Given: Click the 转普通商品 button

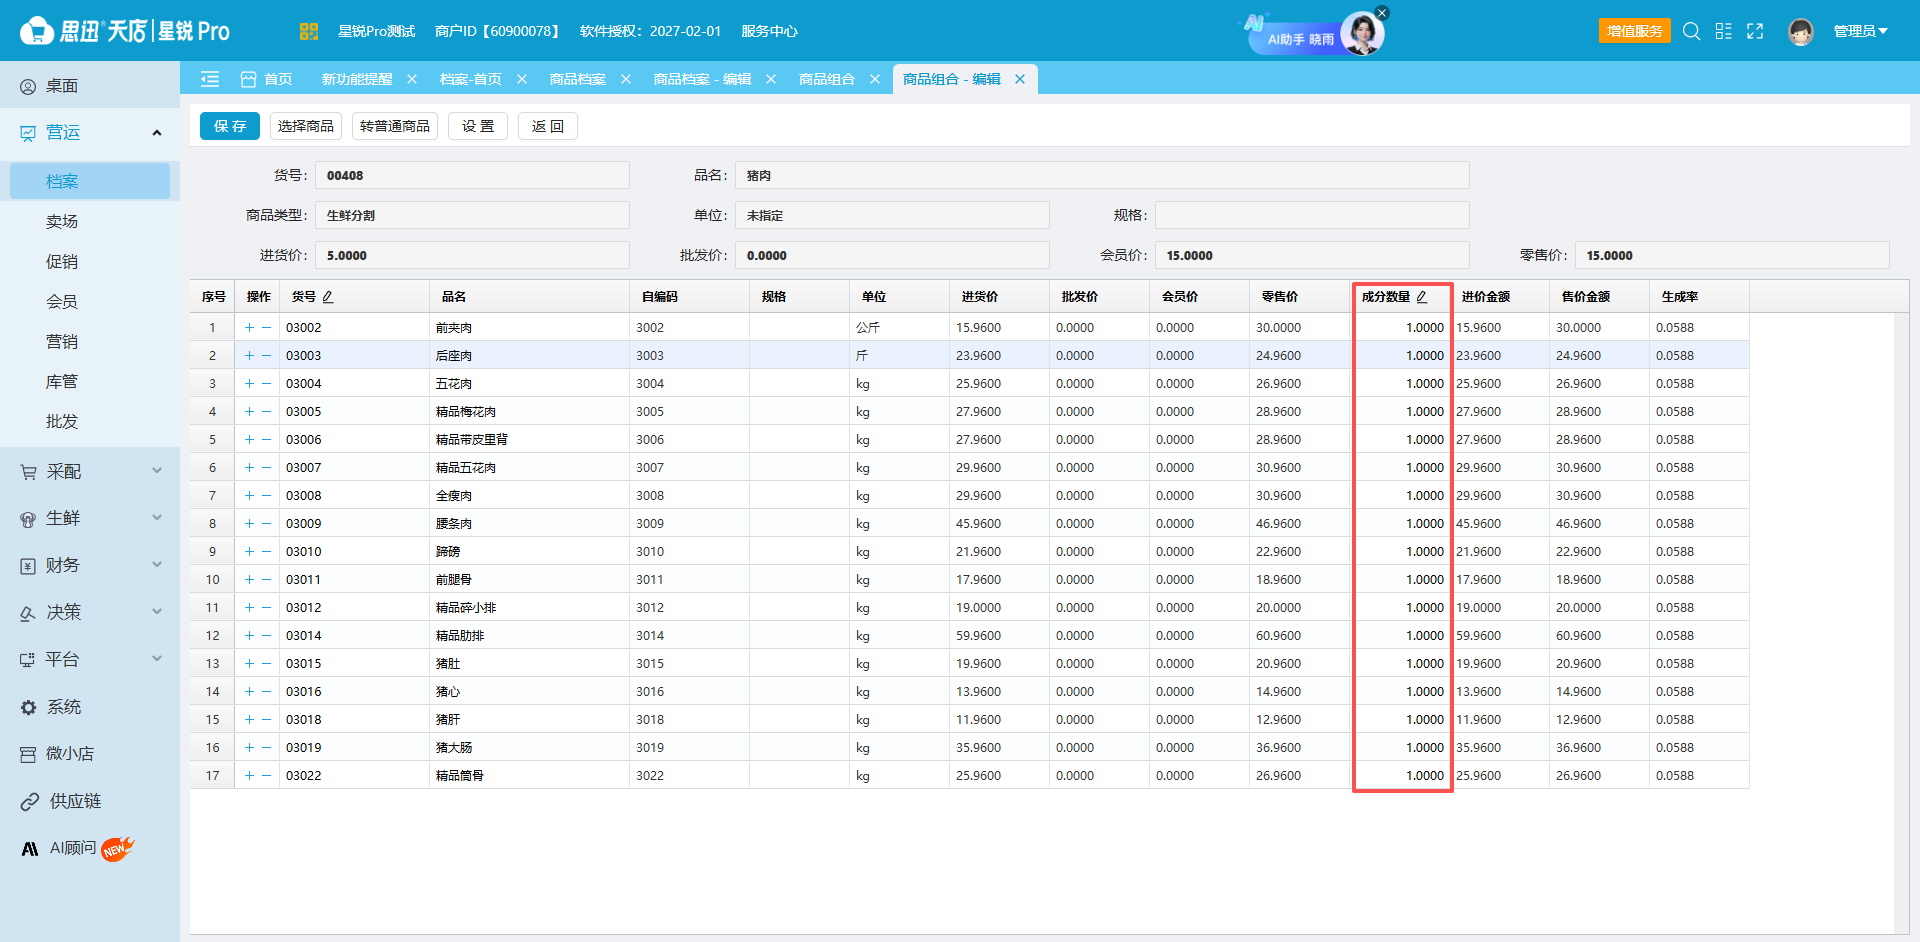Looking at the screenshot, I should [395, 126].
